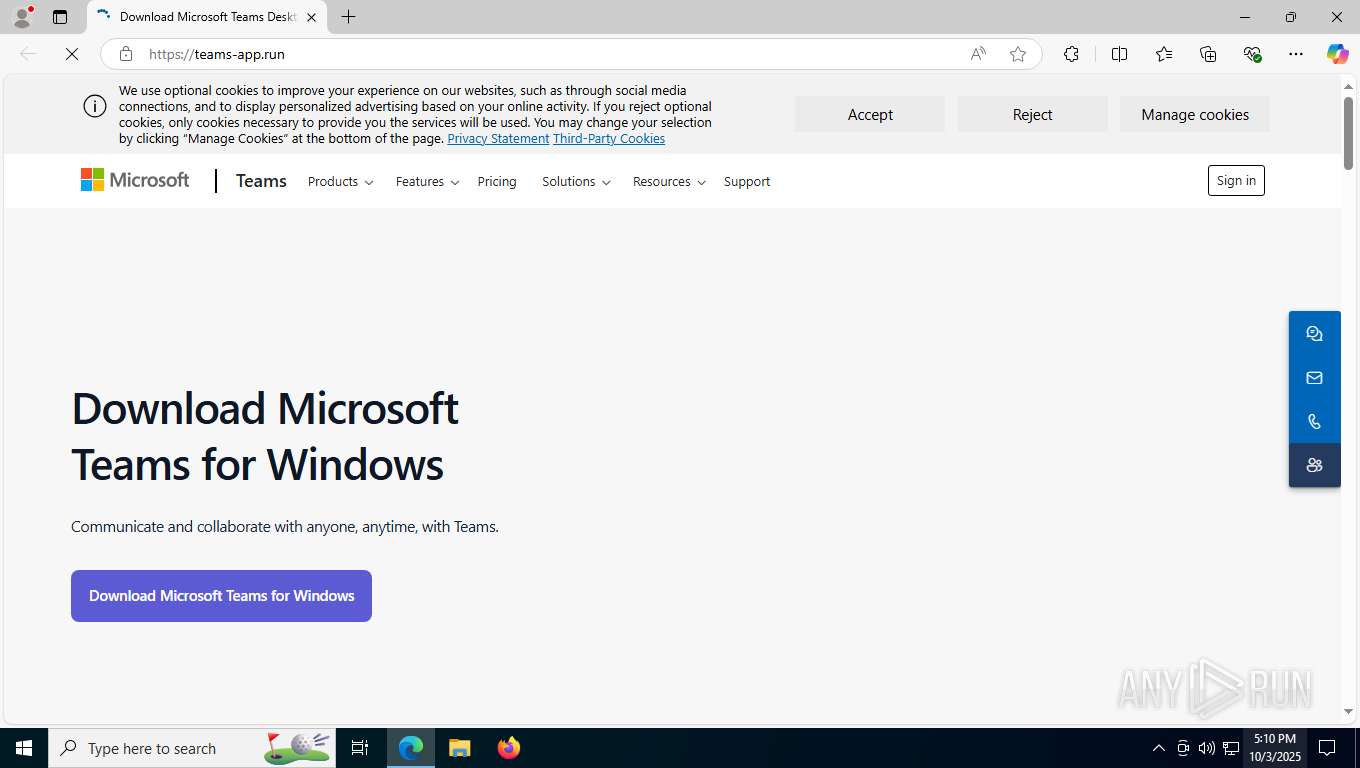Open Task View on taskbar
This screenshot has width=1360, height=768.
click(x=360, y=748)
